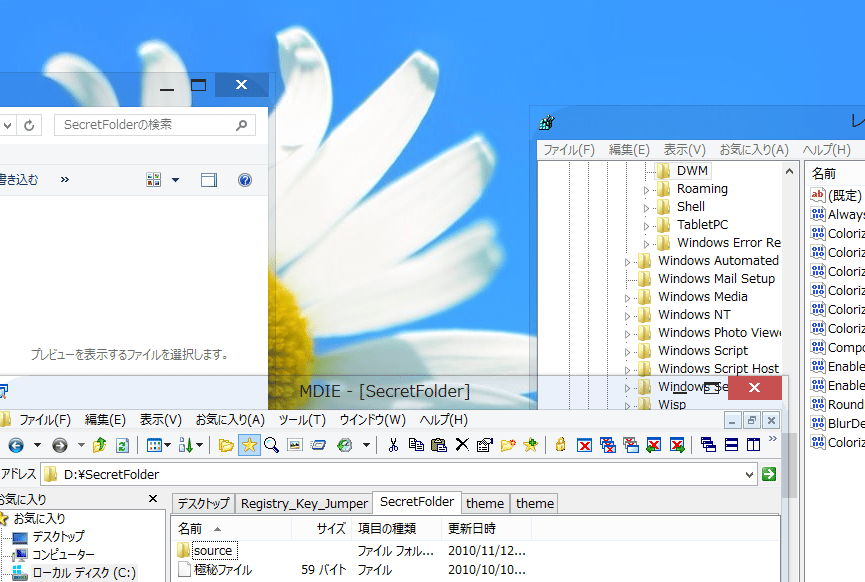The width and height of the screenshot is (865, 582).
Task: Open the forward history dropdown arrow
Action: (x=81, y=445)
